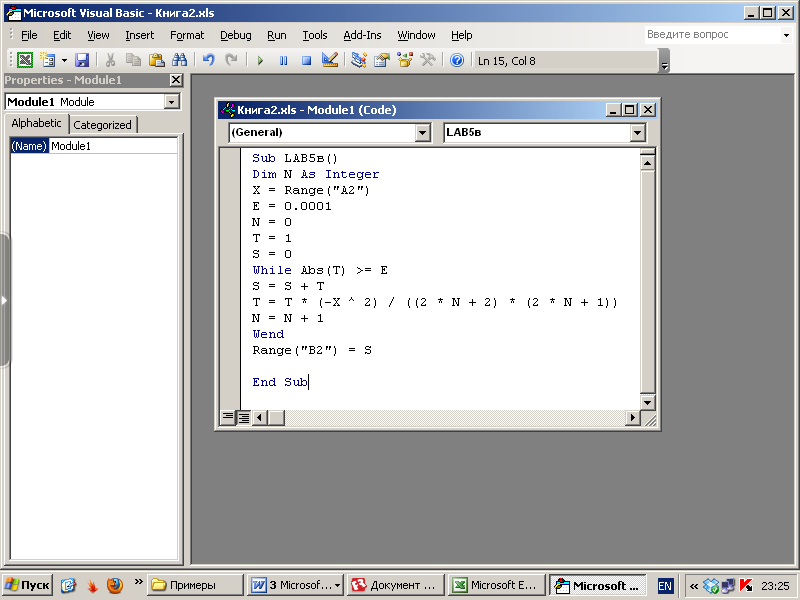The image size is (800, 600).
Task: Switch to the Microsoft Word taskbar group
Action: (295, 585)
